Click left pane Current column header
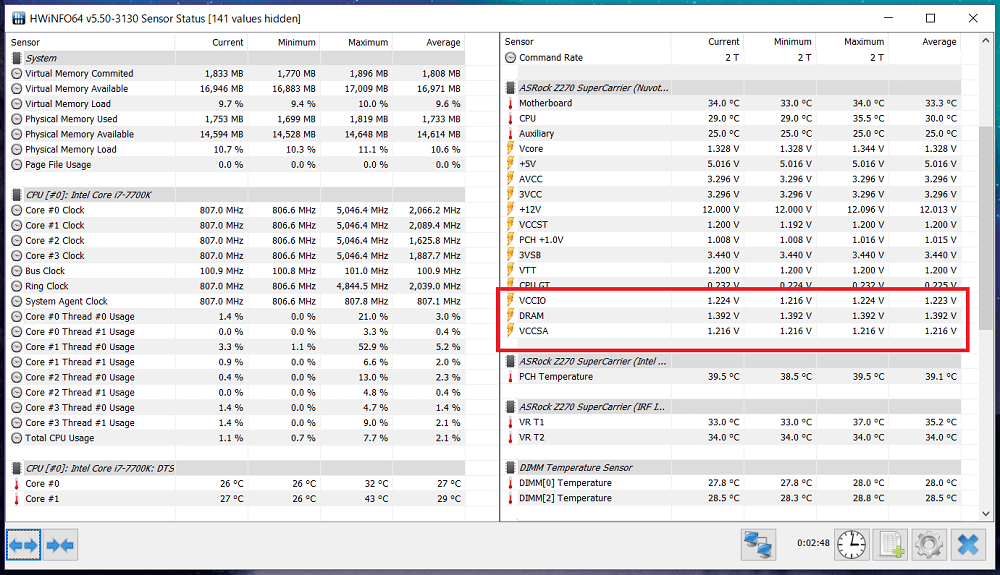This screenshot has height=575, width=1000. click(211, 42)
